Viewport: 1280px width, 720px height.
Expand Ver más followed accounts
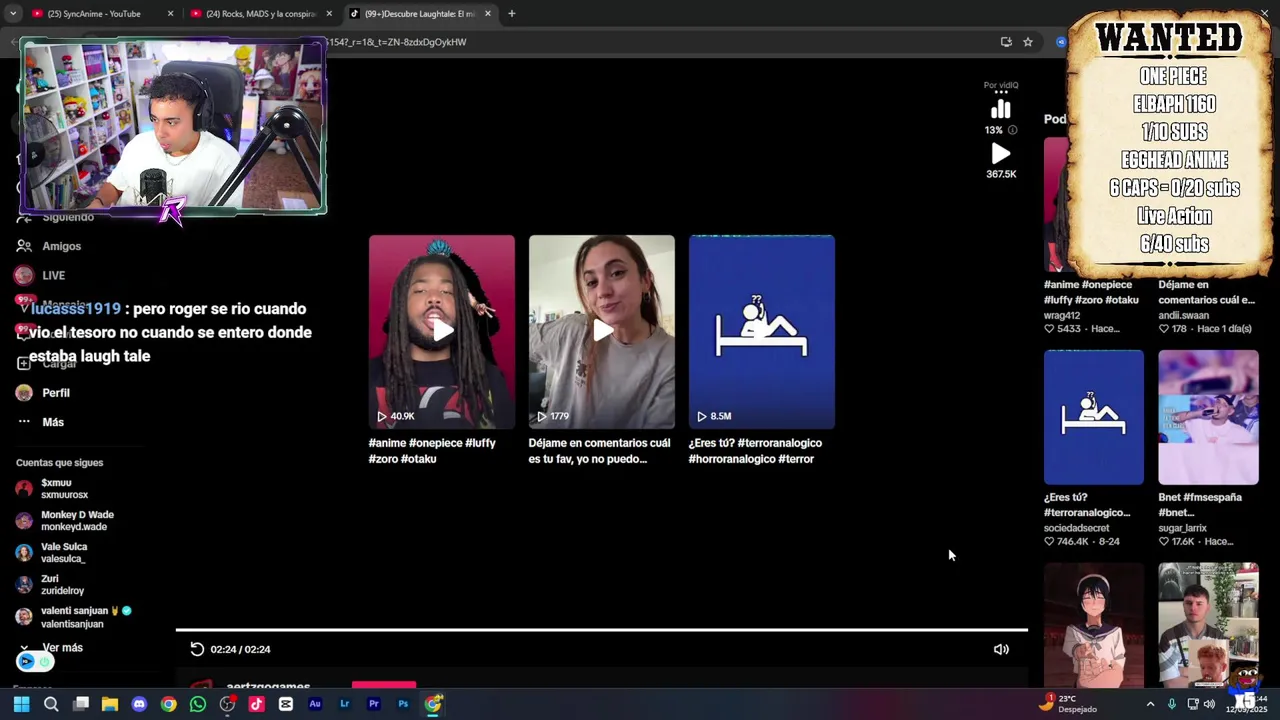62,648
